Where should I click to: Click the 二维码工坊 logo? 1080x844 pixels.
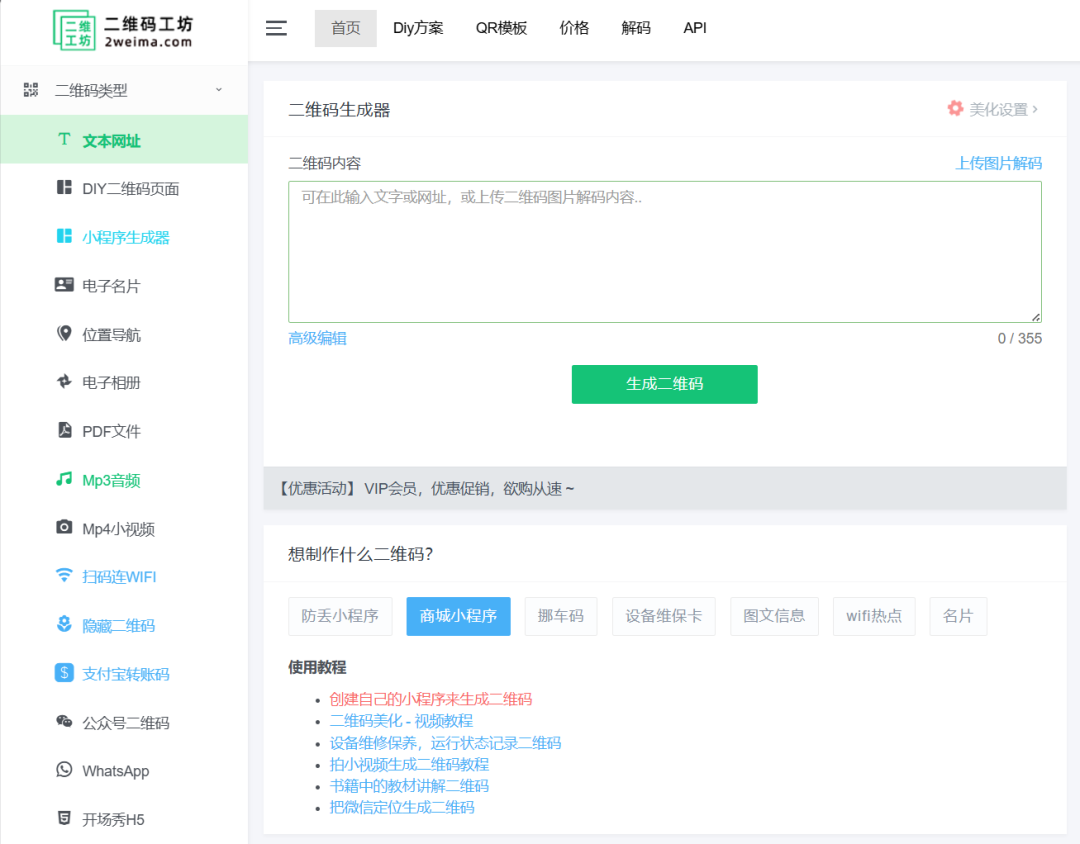[123, 30]
